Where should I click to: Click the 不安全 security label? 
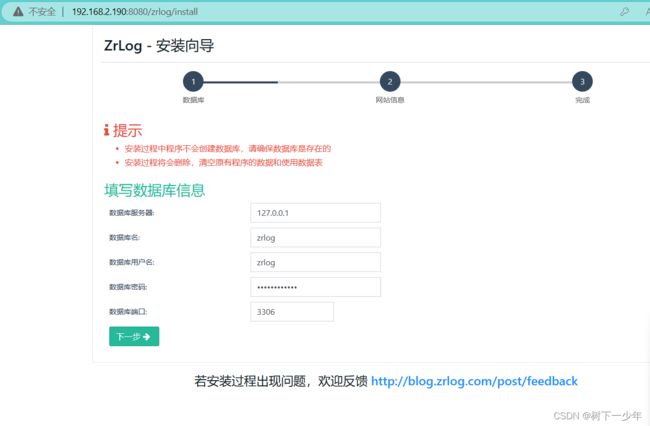tap(42, 12)
